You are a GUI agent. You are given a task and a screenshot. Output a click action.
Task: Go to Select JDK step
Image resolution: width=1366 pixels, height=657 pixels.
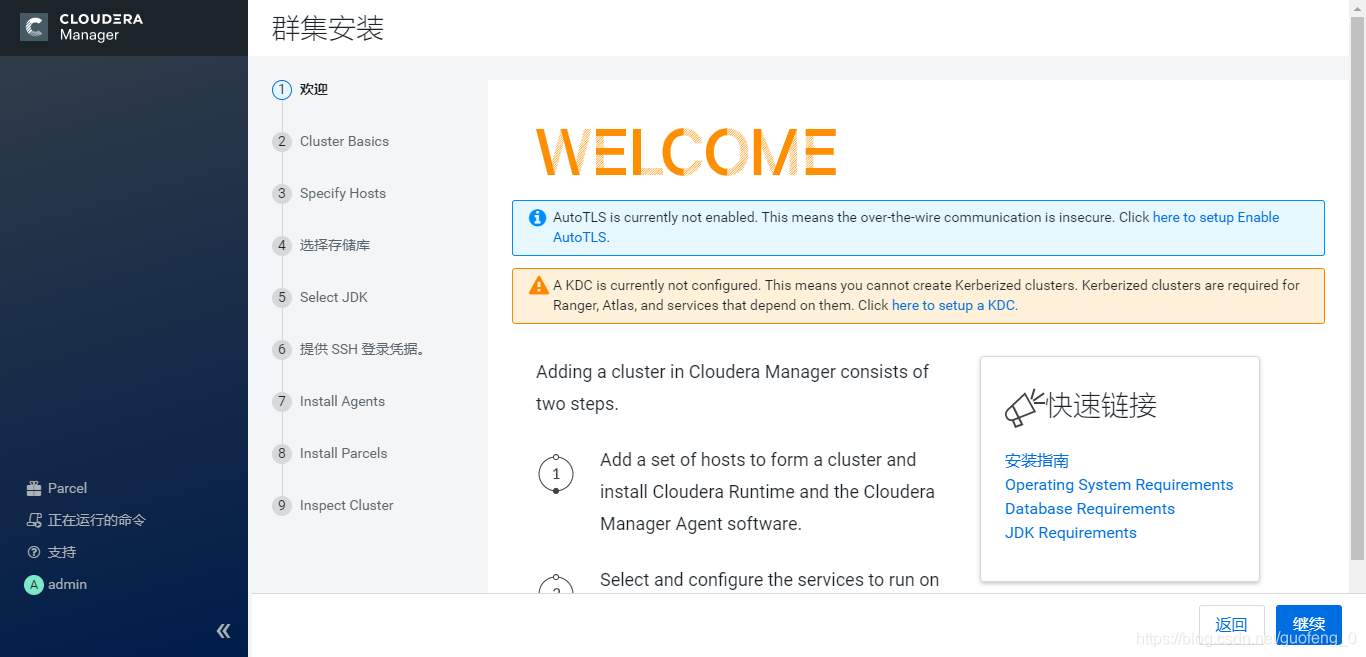point(334,297)
